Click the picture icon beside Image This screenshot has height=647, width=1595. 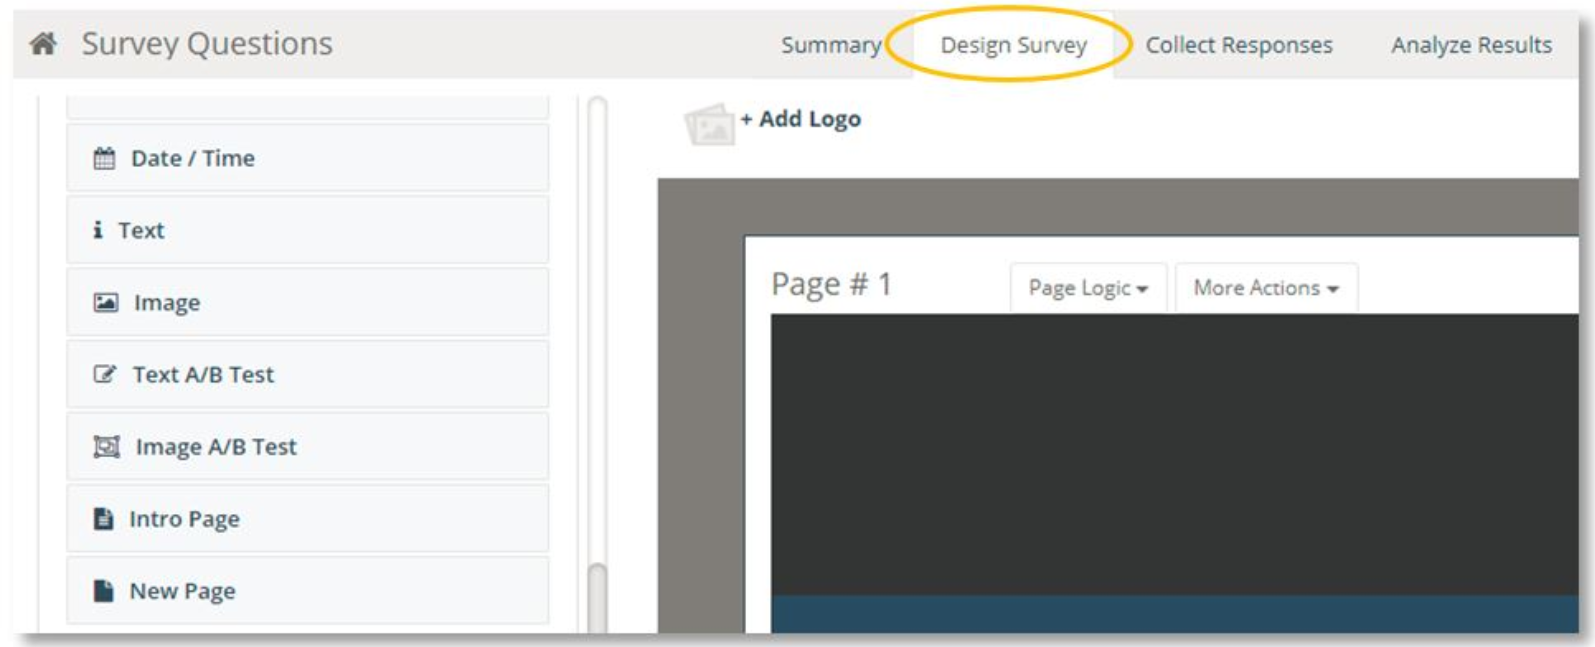[105, 302]
